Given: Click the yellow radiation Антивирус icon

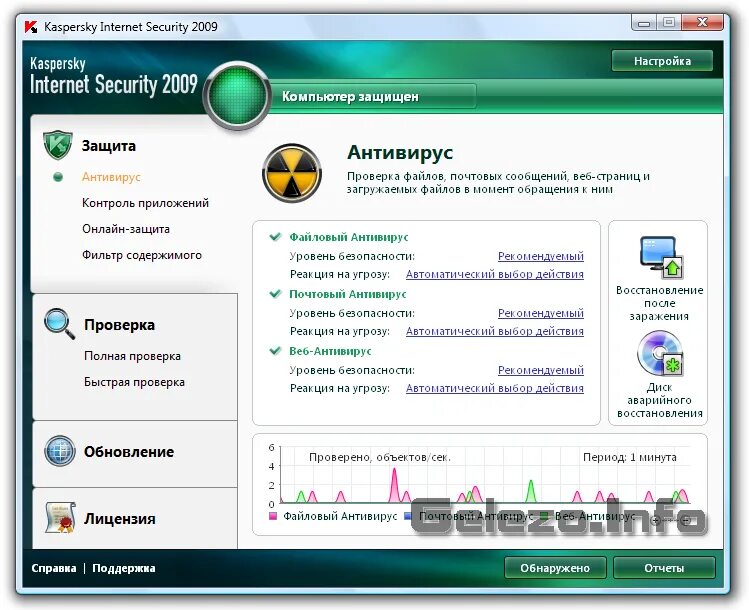Looking at the screenshot, I should coord(291,173).
